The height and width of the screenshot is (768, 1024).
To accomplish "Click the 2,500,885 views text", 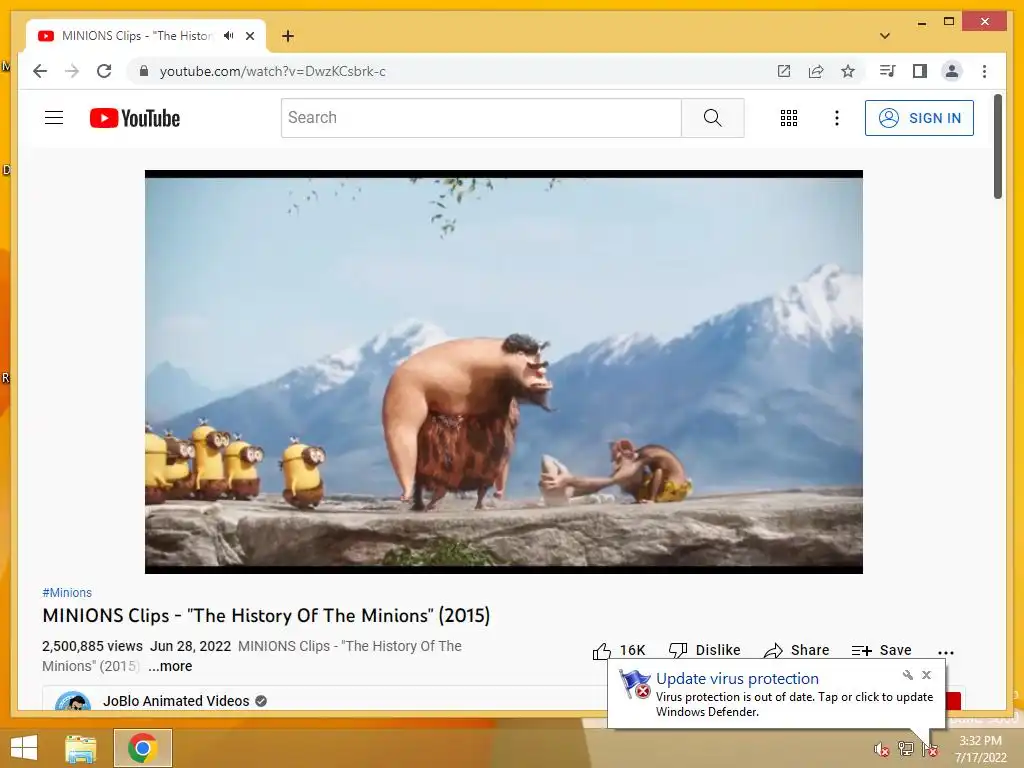I will pyautogui.click(x=92, y=646).
